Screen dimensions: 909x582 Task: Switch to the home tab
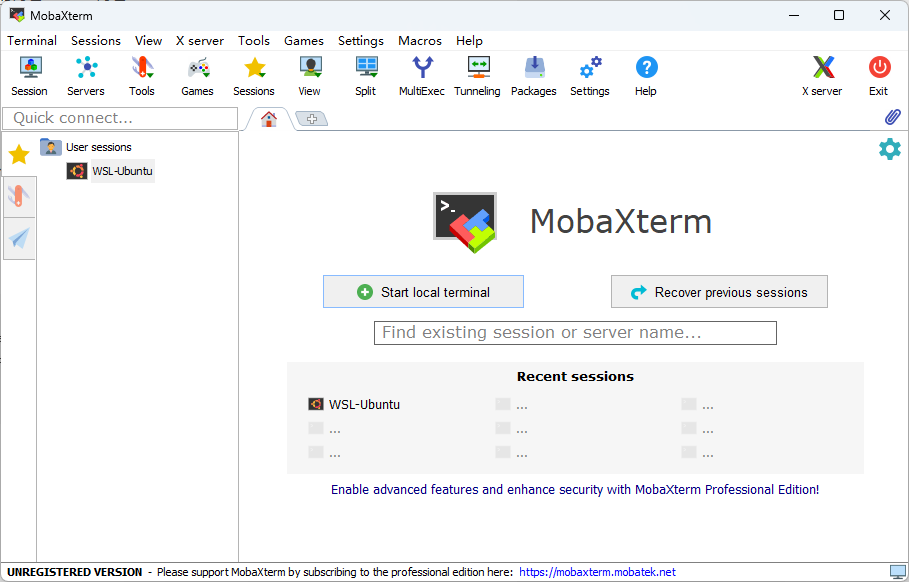point(267,118)
